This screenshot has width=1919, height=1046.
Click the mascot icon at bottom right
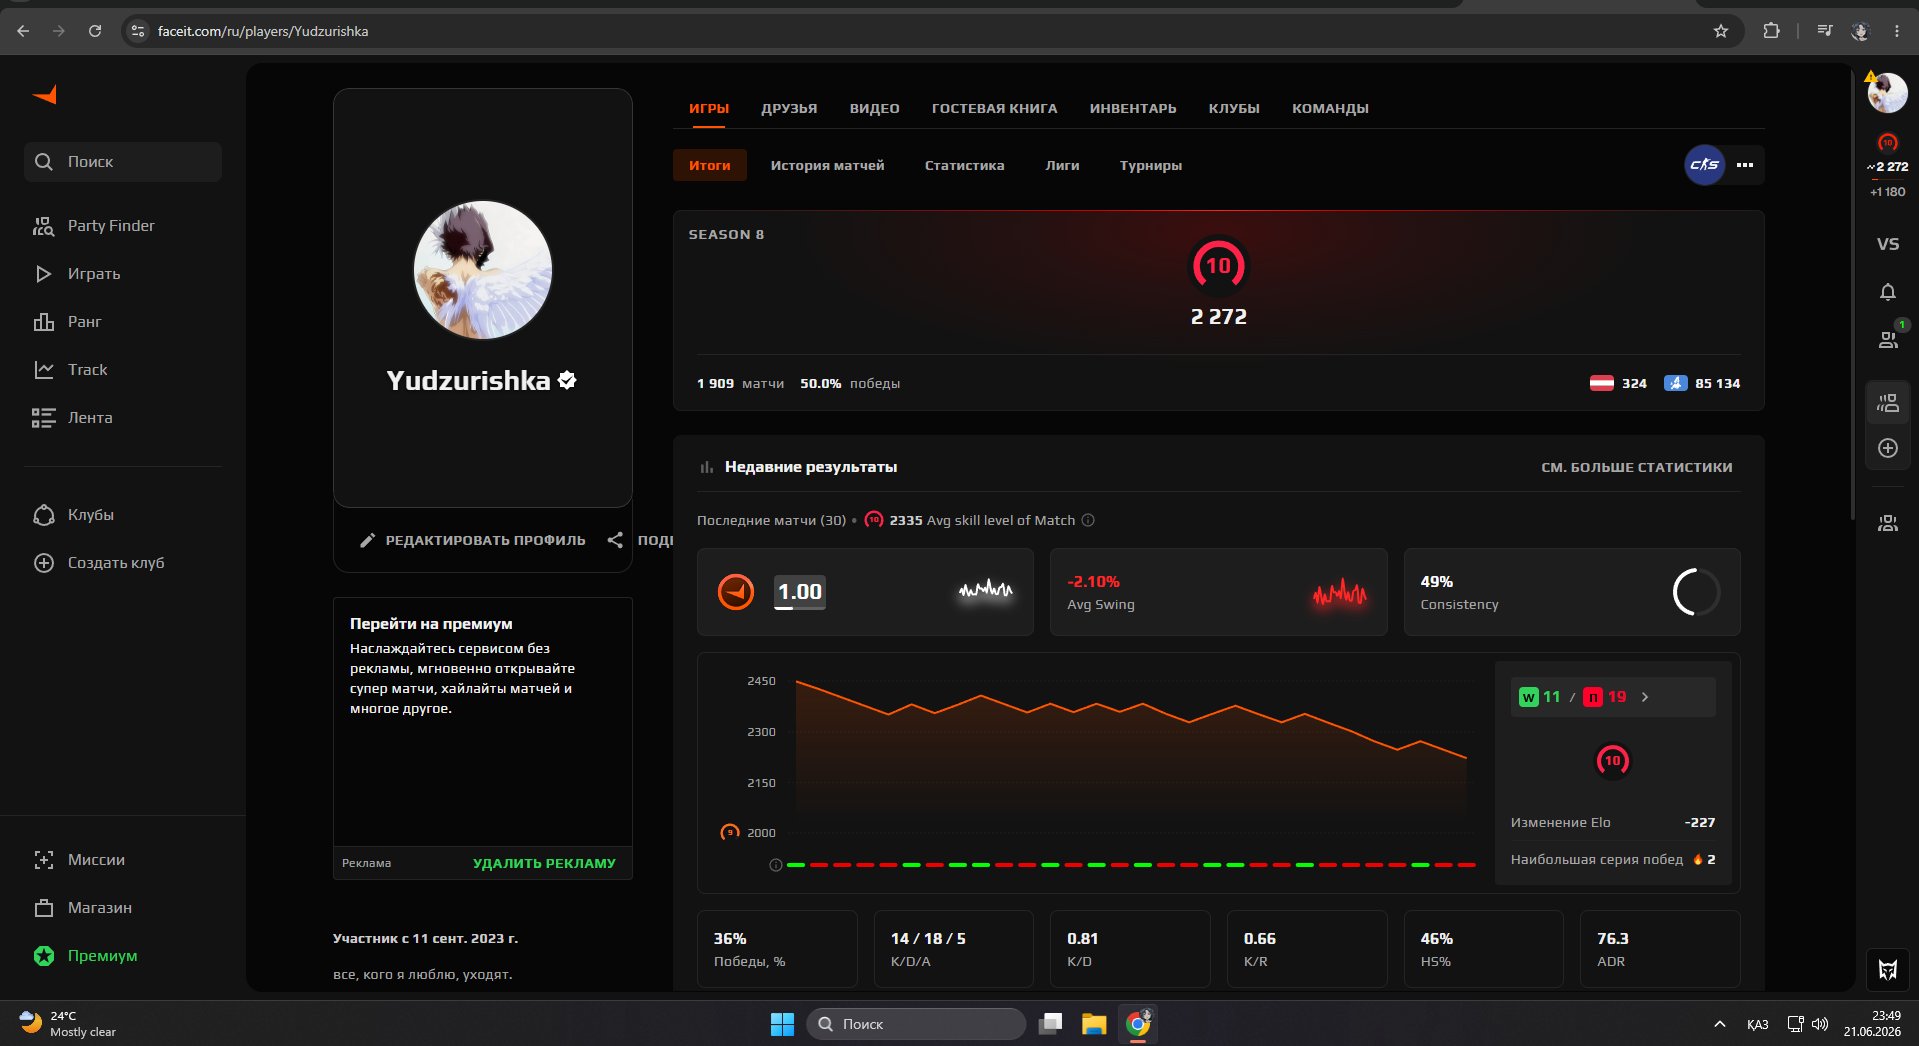click(x=1887, y=969)
